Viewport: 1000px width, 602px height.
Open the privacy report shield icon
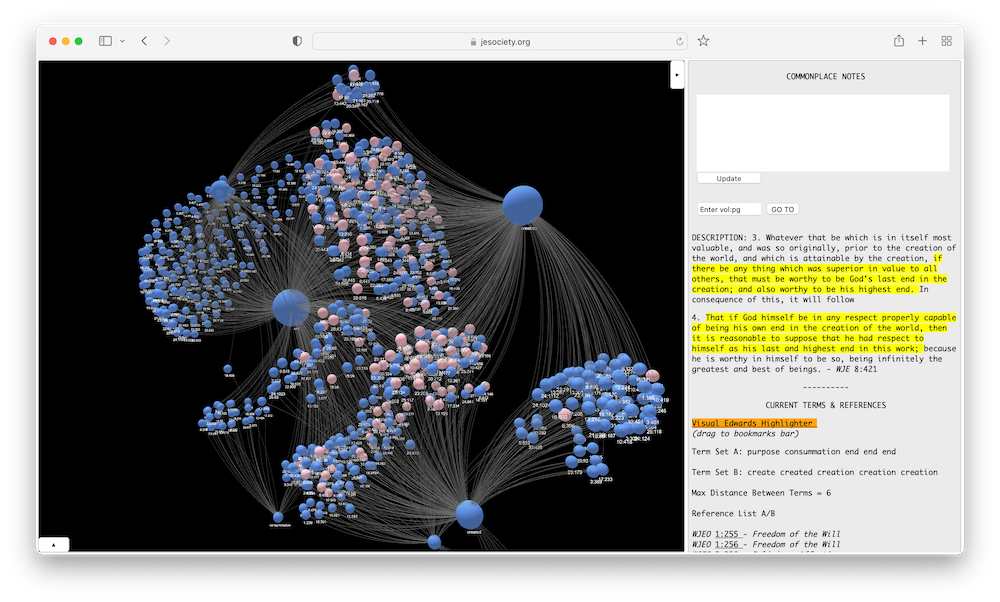pos(297,41)
